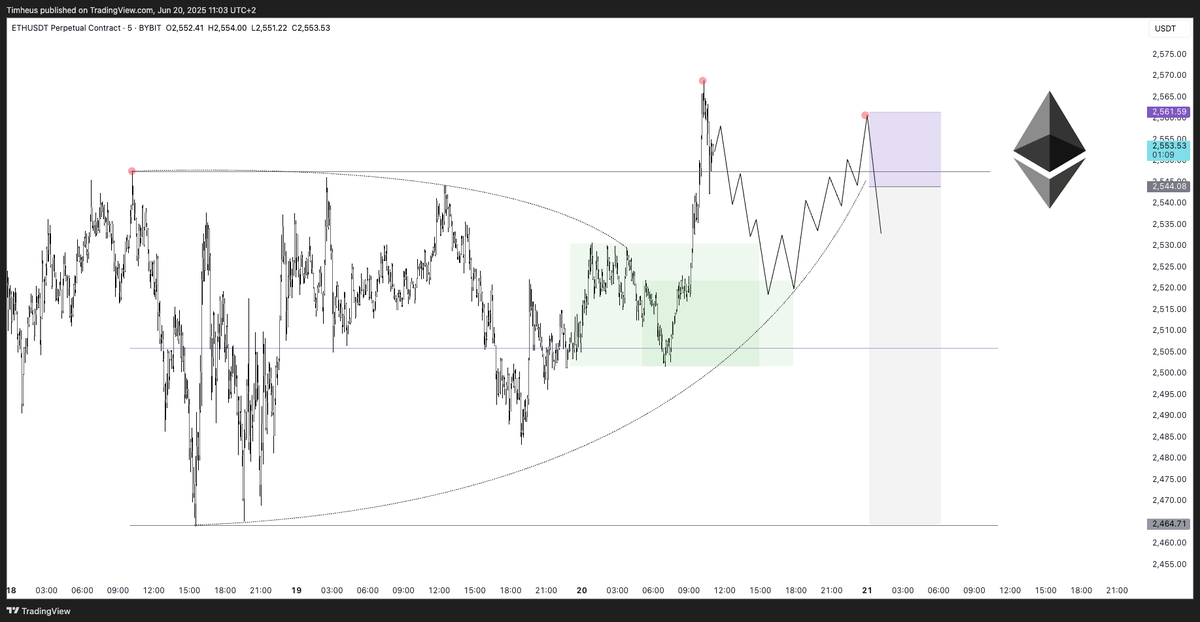
Task: Click the 2,525.00 price axis label
Action: [x=1169, y=266]
